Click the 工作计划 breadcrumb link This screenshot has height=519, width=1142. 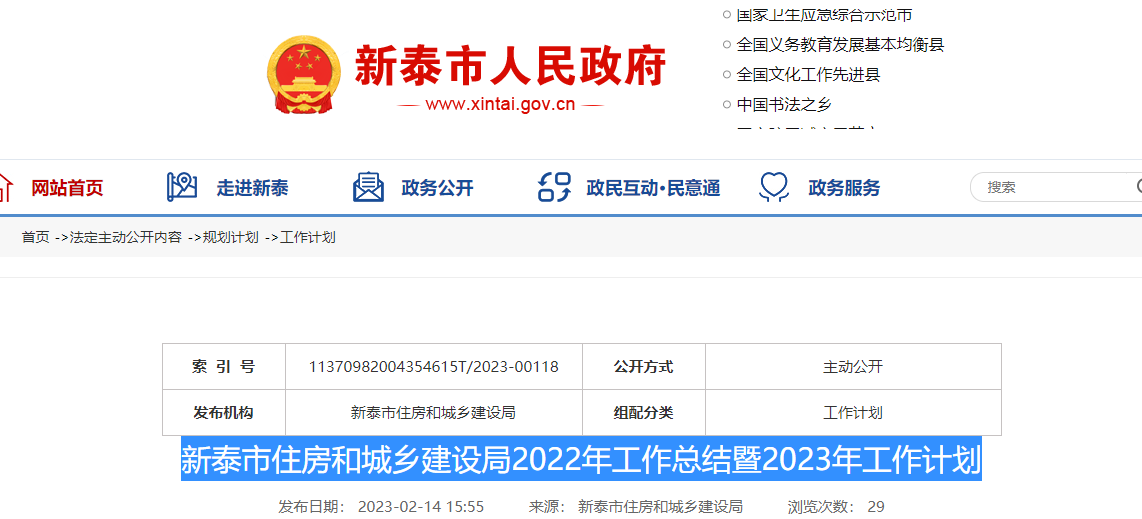click(308, 237)
